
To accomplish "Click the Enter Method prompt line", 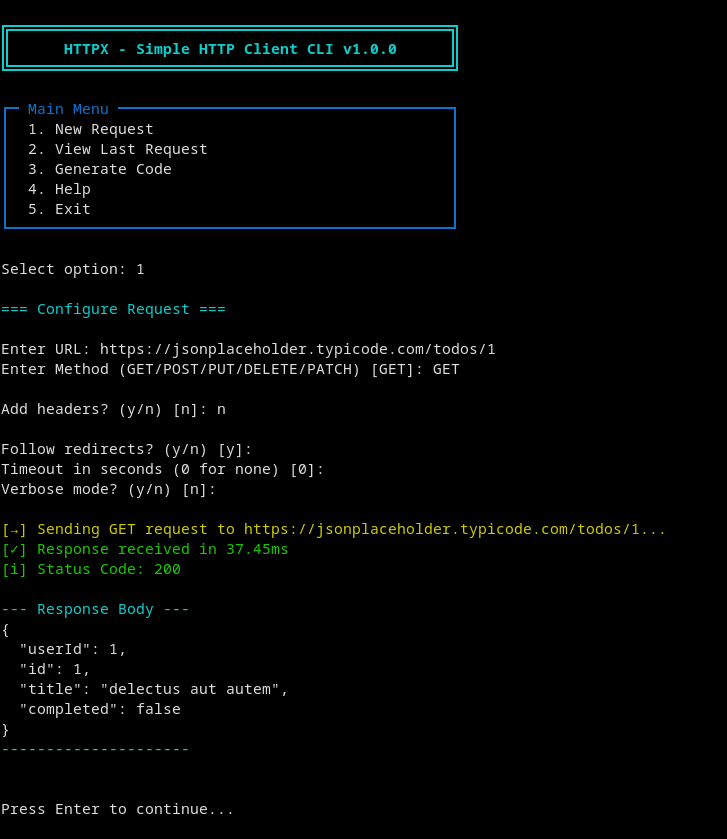I will pos(230,369).
